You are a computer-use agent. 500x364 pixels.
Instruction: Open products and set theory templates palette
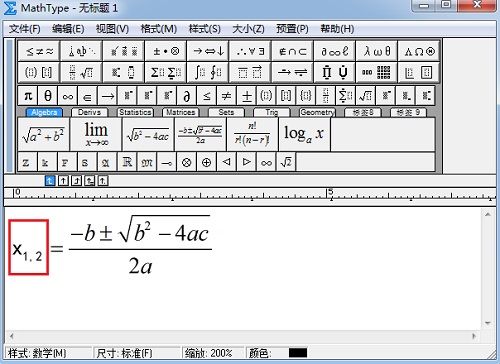tap(334, 72)
